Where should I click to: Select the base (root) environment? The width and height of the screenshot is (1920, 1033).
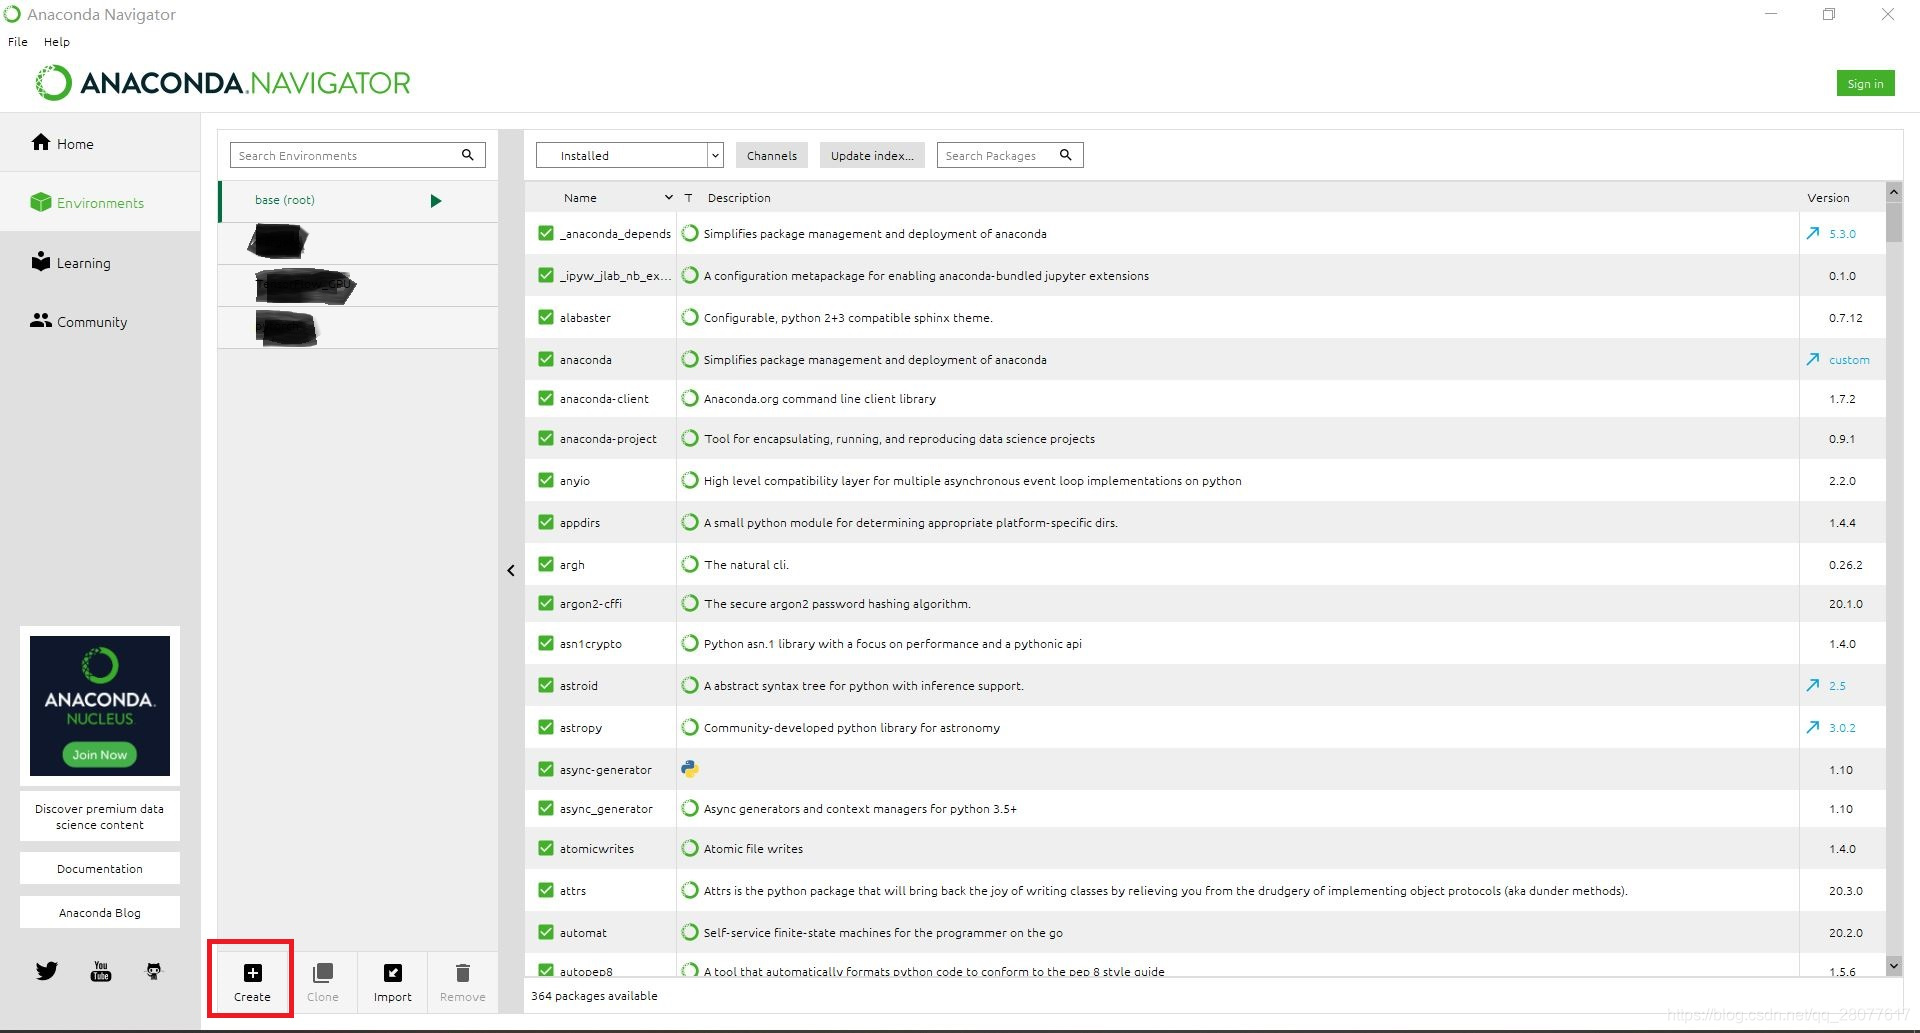(x=358, y=200)
